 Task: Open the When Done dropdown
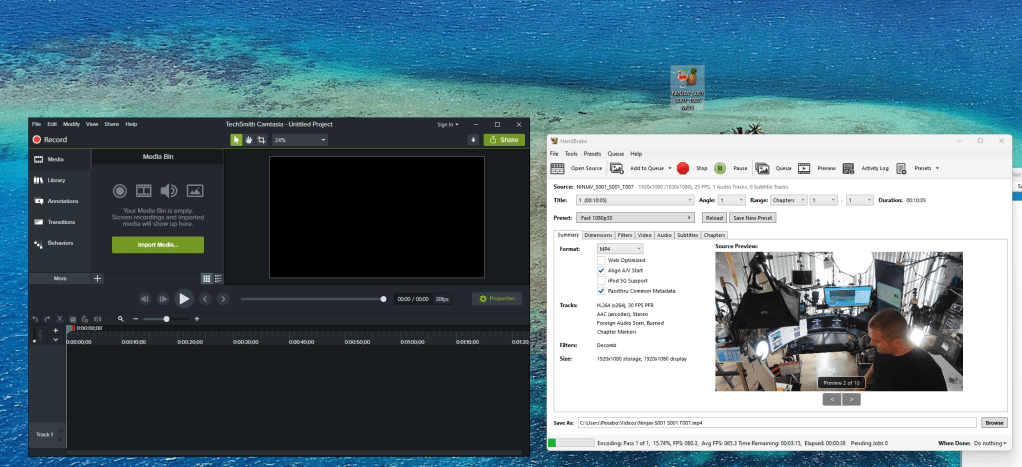990,444
